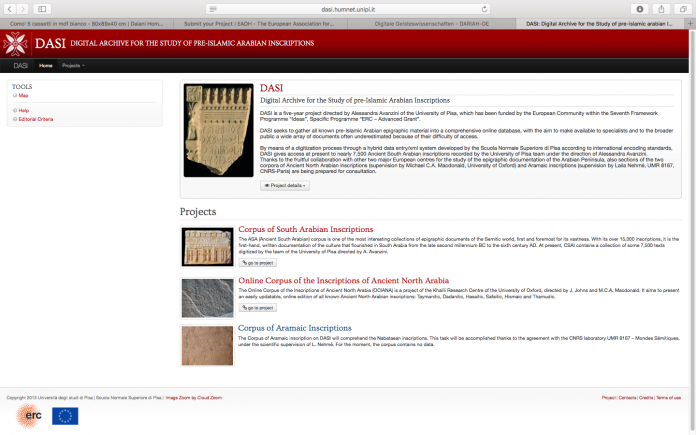Open Corpus of Aramaic Inscriptions title

coord(295,328)
